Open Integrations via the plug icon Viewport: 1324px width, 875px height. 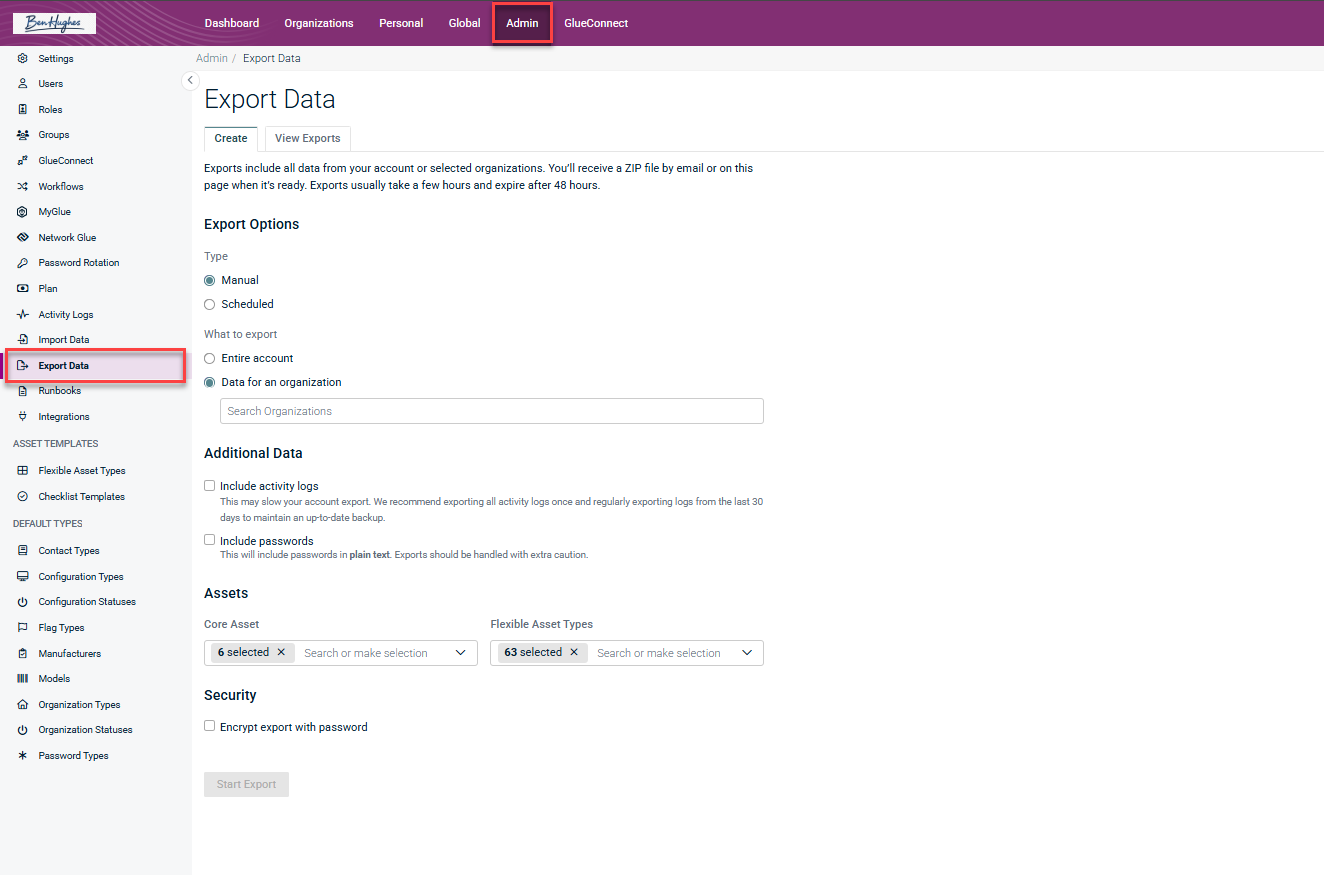click(x=23, y=417)
